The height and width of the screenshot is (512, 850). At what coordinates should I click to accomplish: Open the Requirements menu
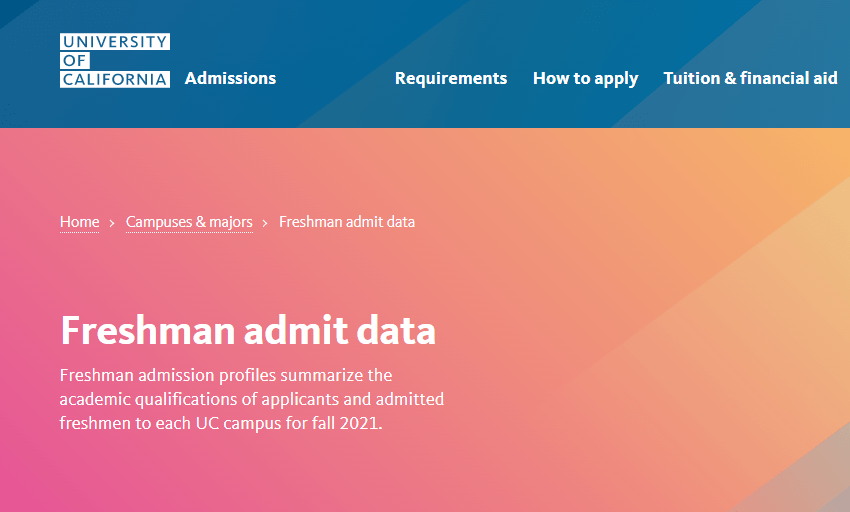click(x=451, y=79)
